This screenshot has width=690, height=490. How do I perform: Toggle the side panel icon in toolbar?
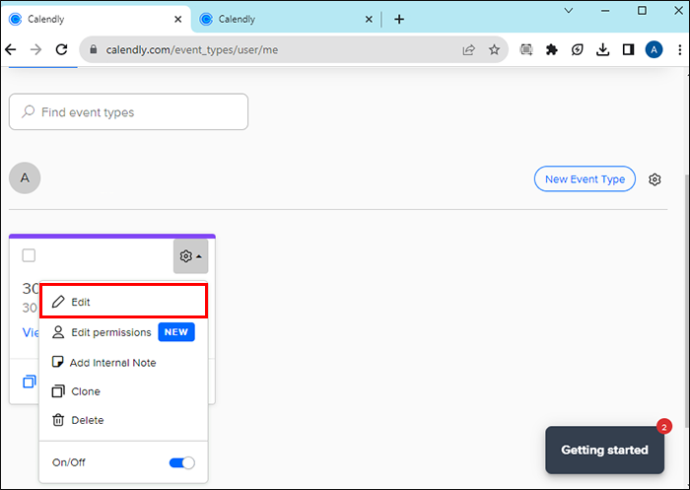tap(628, 50)
